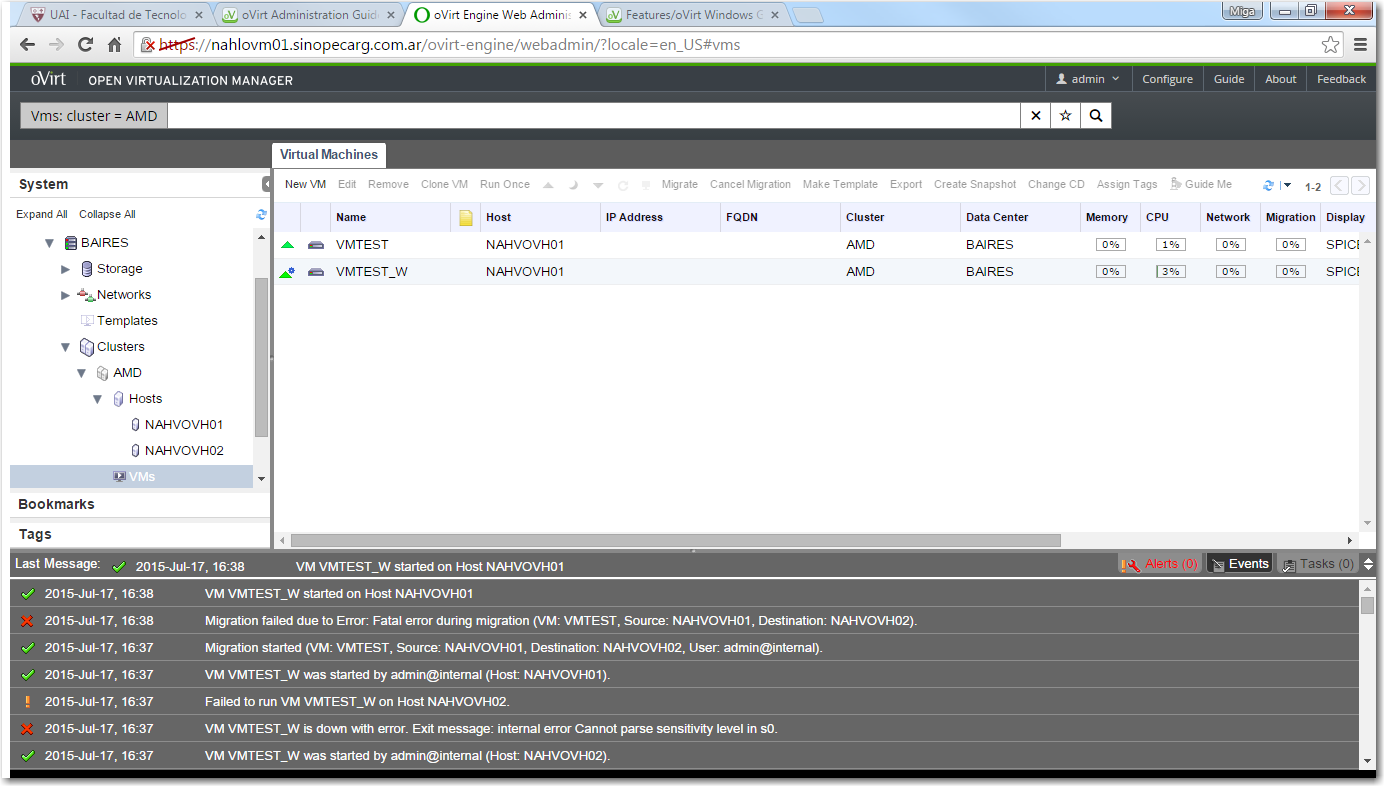Click the New VM button

point(305,184)
